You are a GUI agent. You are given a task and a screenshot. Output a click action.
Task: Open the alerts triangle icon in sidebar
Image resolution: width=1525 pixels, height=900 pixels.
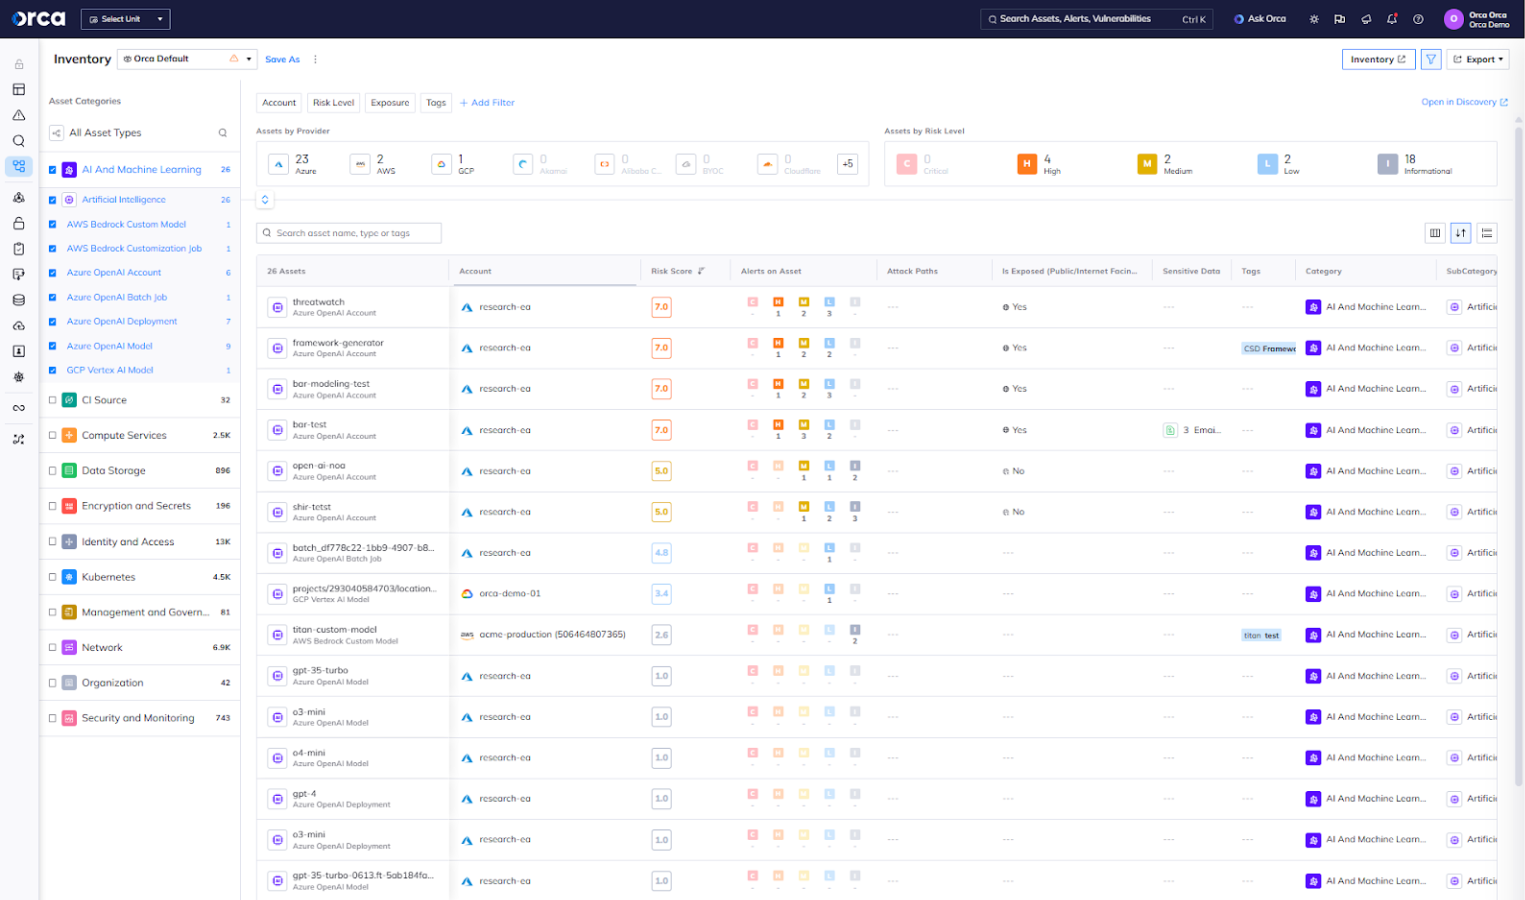pos(18,115)
